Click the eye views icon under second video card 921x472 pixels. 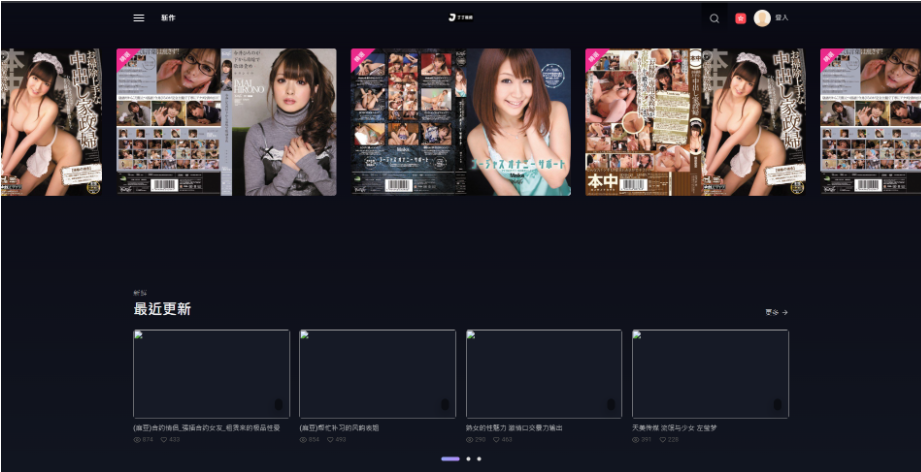click(x=304, y=439)
